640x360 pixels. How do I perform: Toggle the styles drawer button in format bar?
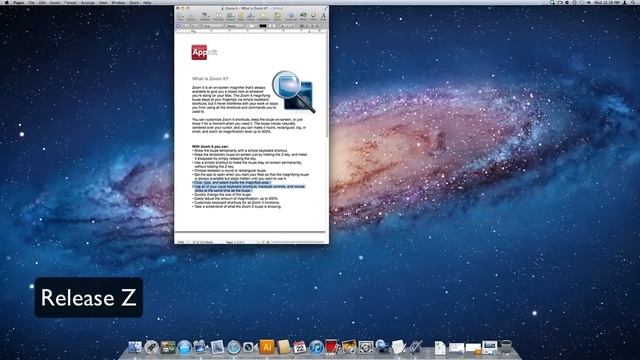[x=178, y=26]
